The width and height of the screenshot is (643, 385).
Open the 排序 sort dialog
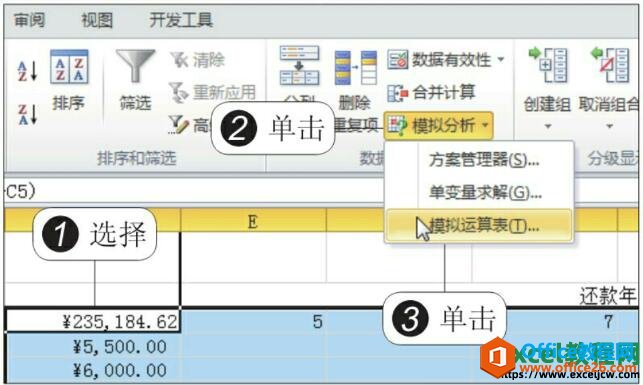pyautogui.click(x=69, y=81)
